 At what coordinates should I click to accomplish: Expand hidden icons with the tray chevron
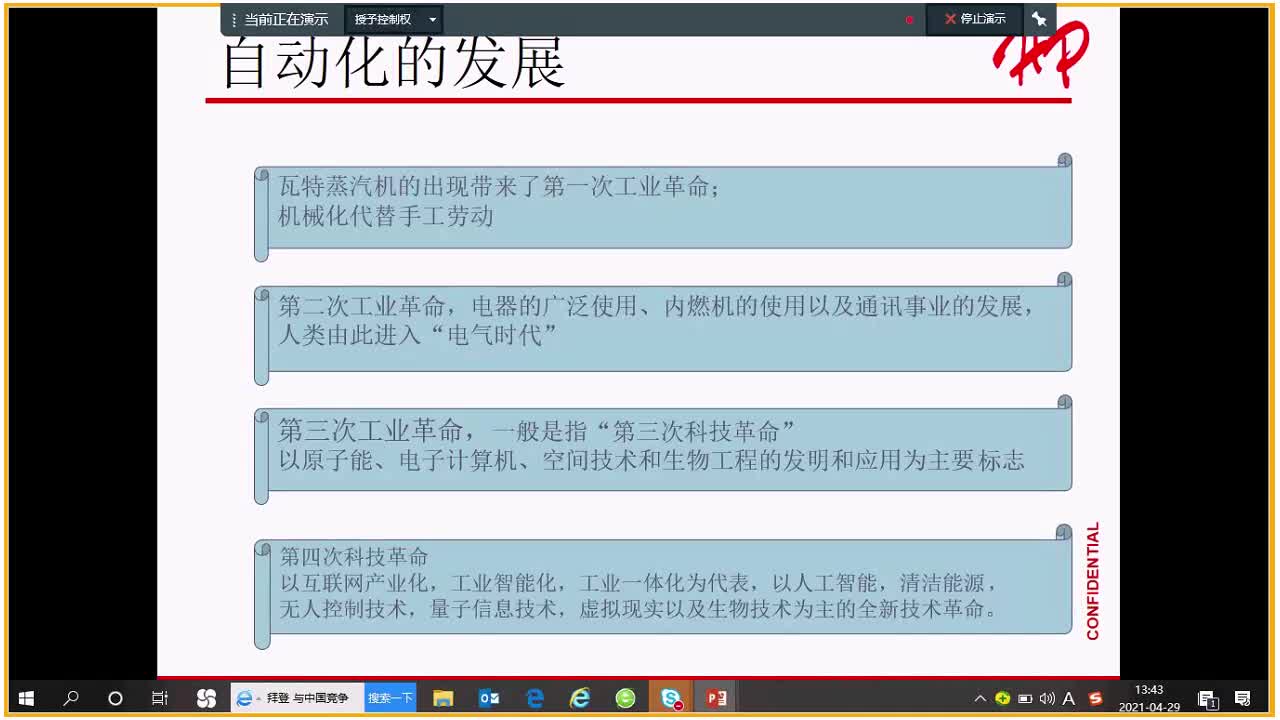(x=981, y=698)
